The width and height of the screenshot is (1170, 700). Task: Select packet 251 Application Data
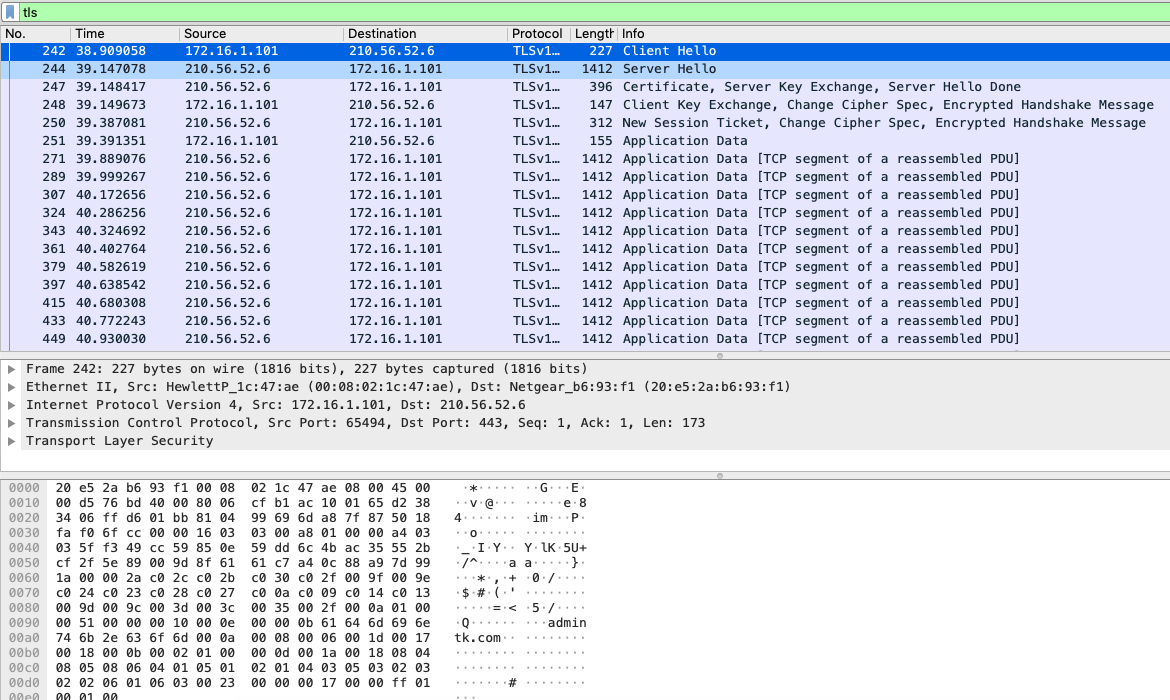[585, 140]
